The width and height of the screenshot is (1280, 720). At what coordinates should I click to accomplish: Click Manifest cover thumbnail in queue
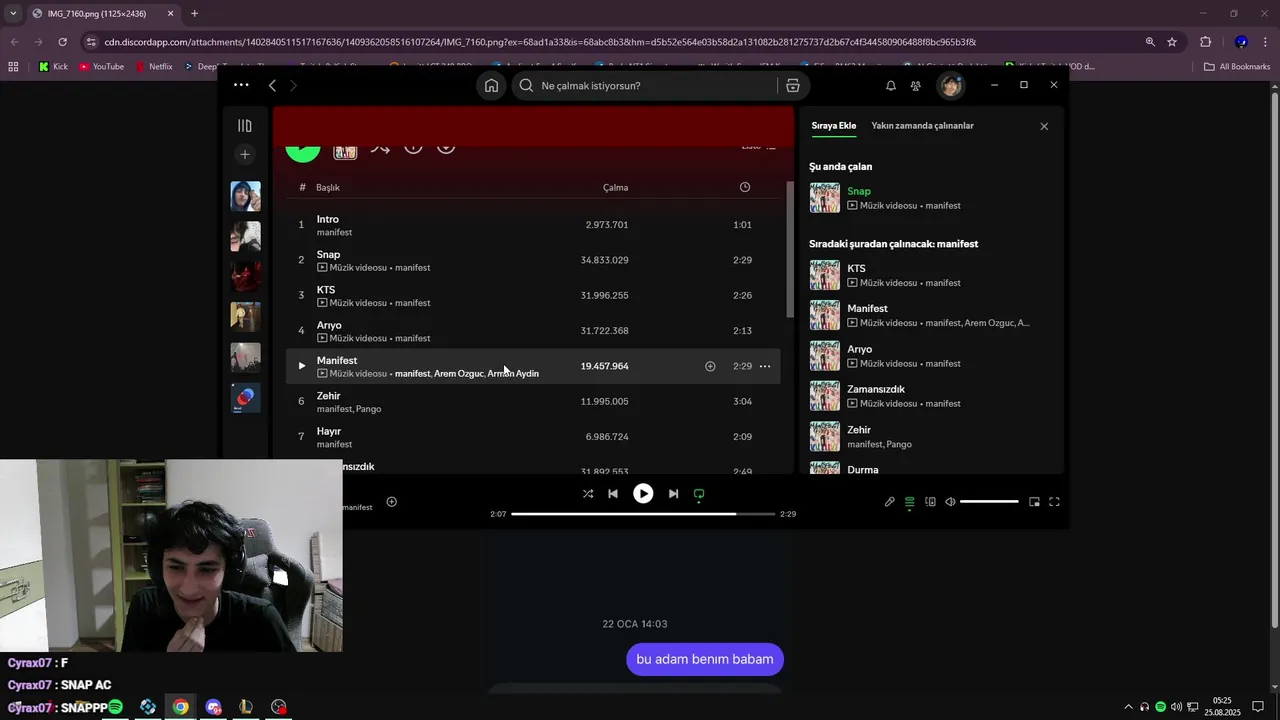[x=825, y=315]
